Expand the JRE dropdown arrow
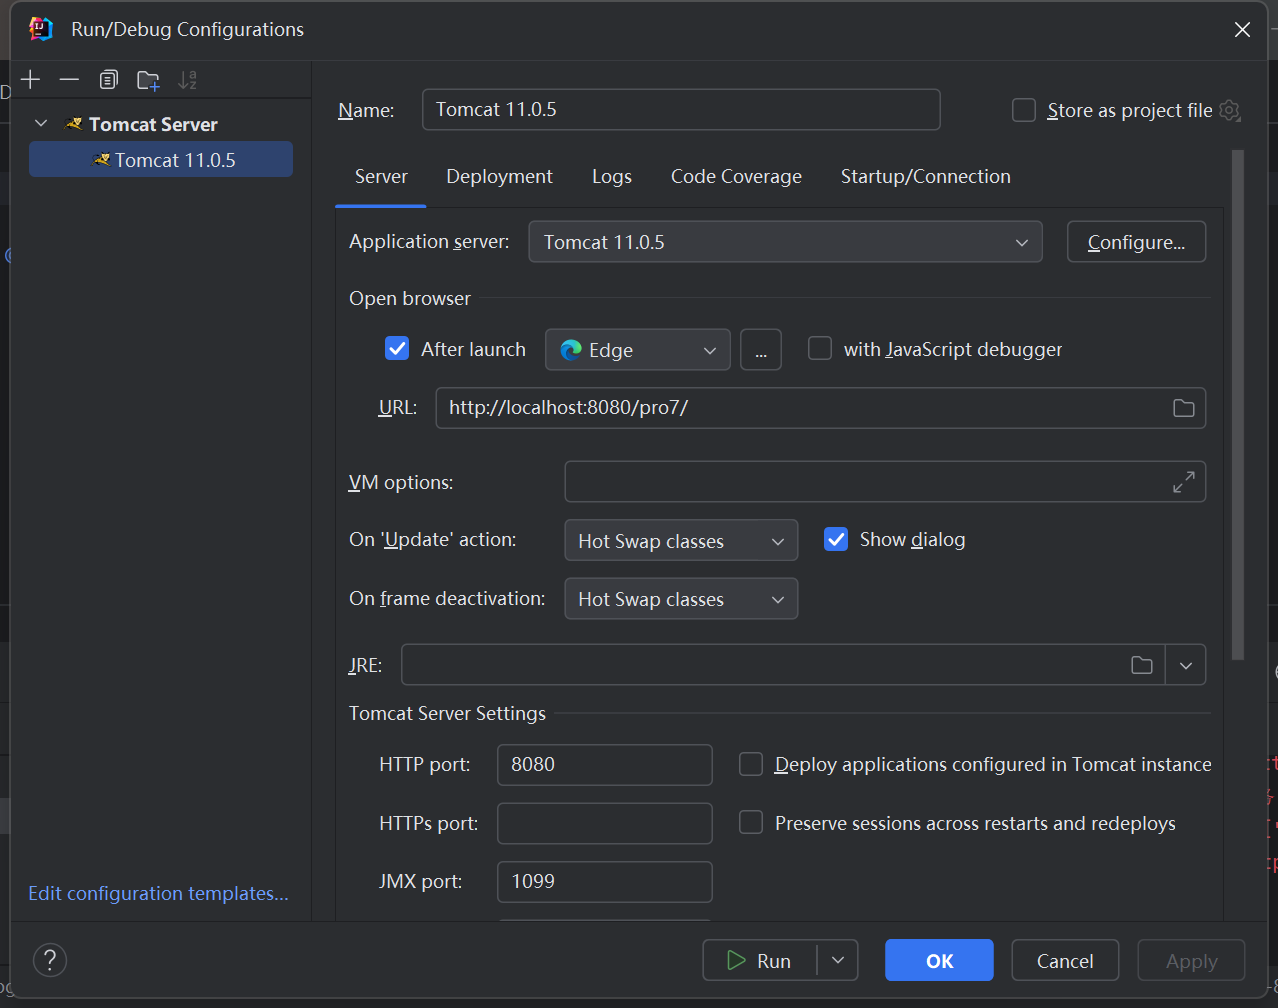This screenshot has height=1008, width=1278. pos(1186,665)
